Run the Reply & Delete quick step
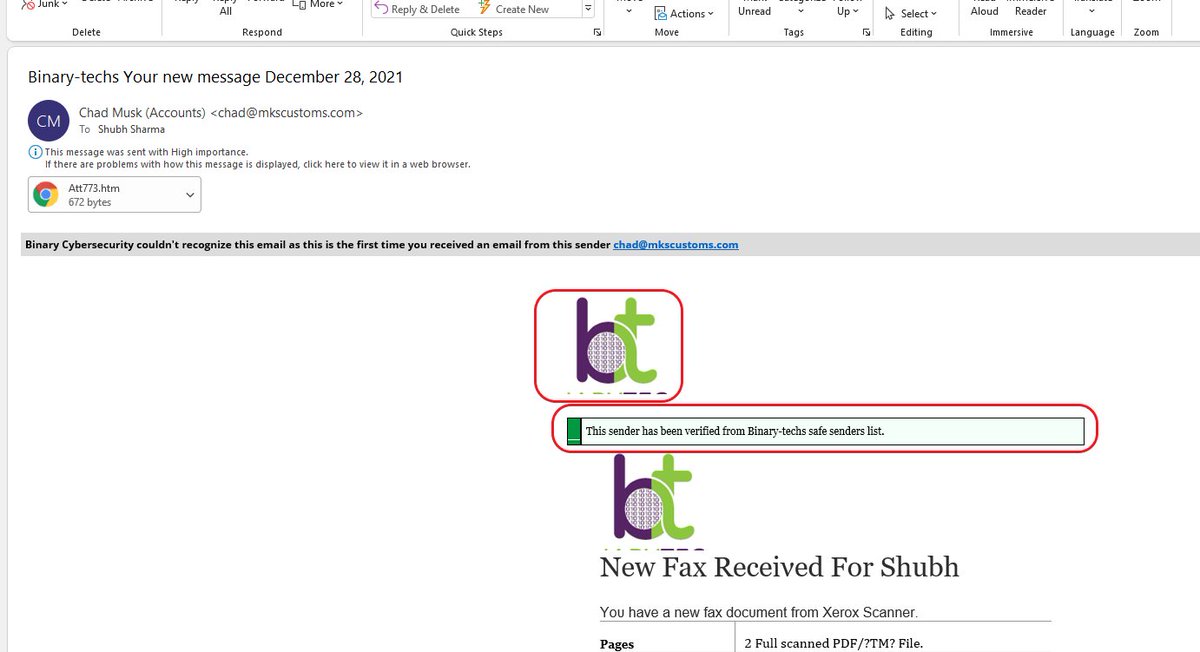Image resolution: width=1200 pixels, height=652 pixels. pos(418,9)
